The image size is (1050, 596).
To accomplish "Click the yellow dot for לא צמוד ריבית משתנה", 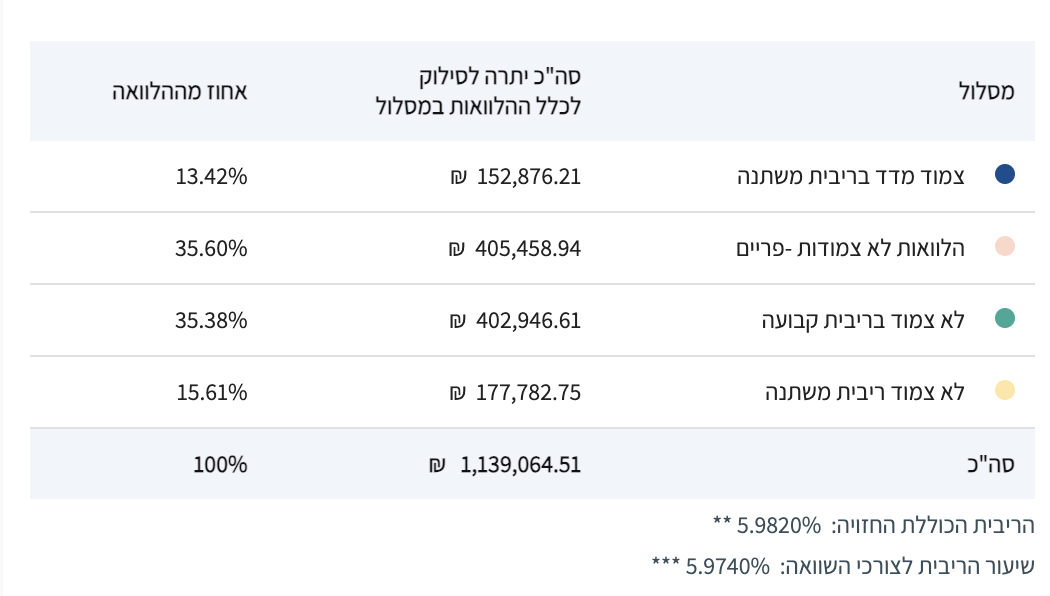I will click(1005, 391).
